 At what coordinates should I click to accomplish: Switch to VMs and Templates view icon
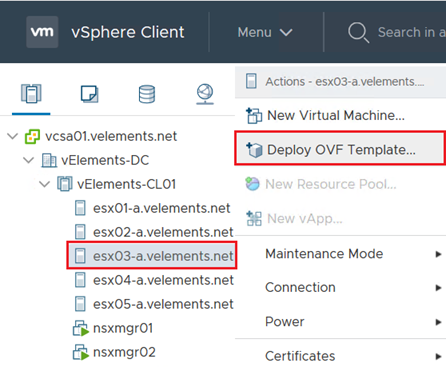click(x=90, y=94)
